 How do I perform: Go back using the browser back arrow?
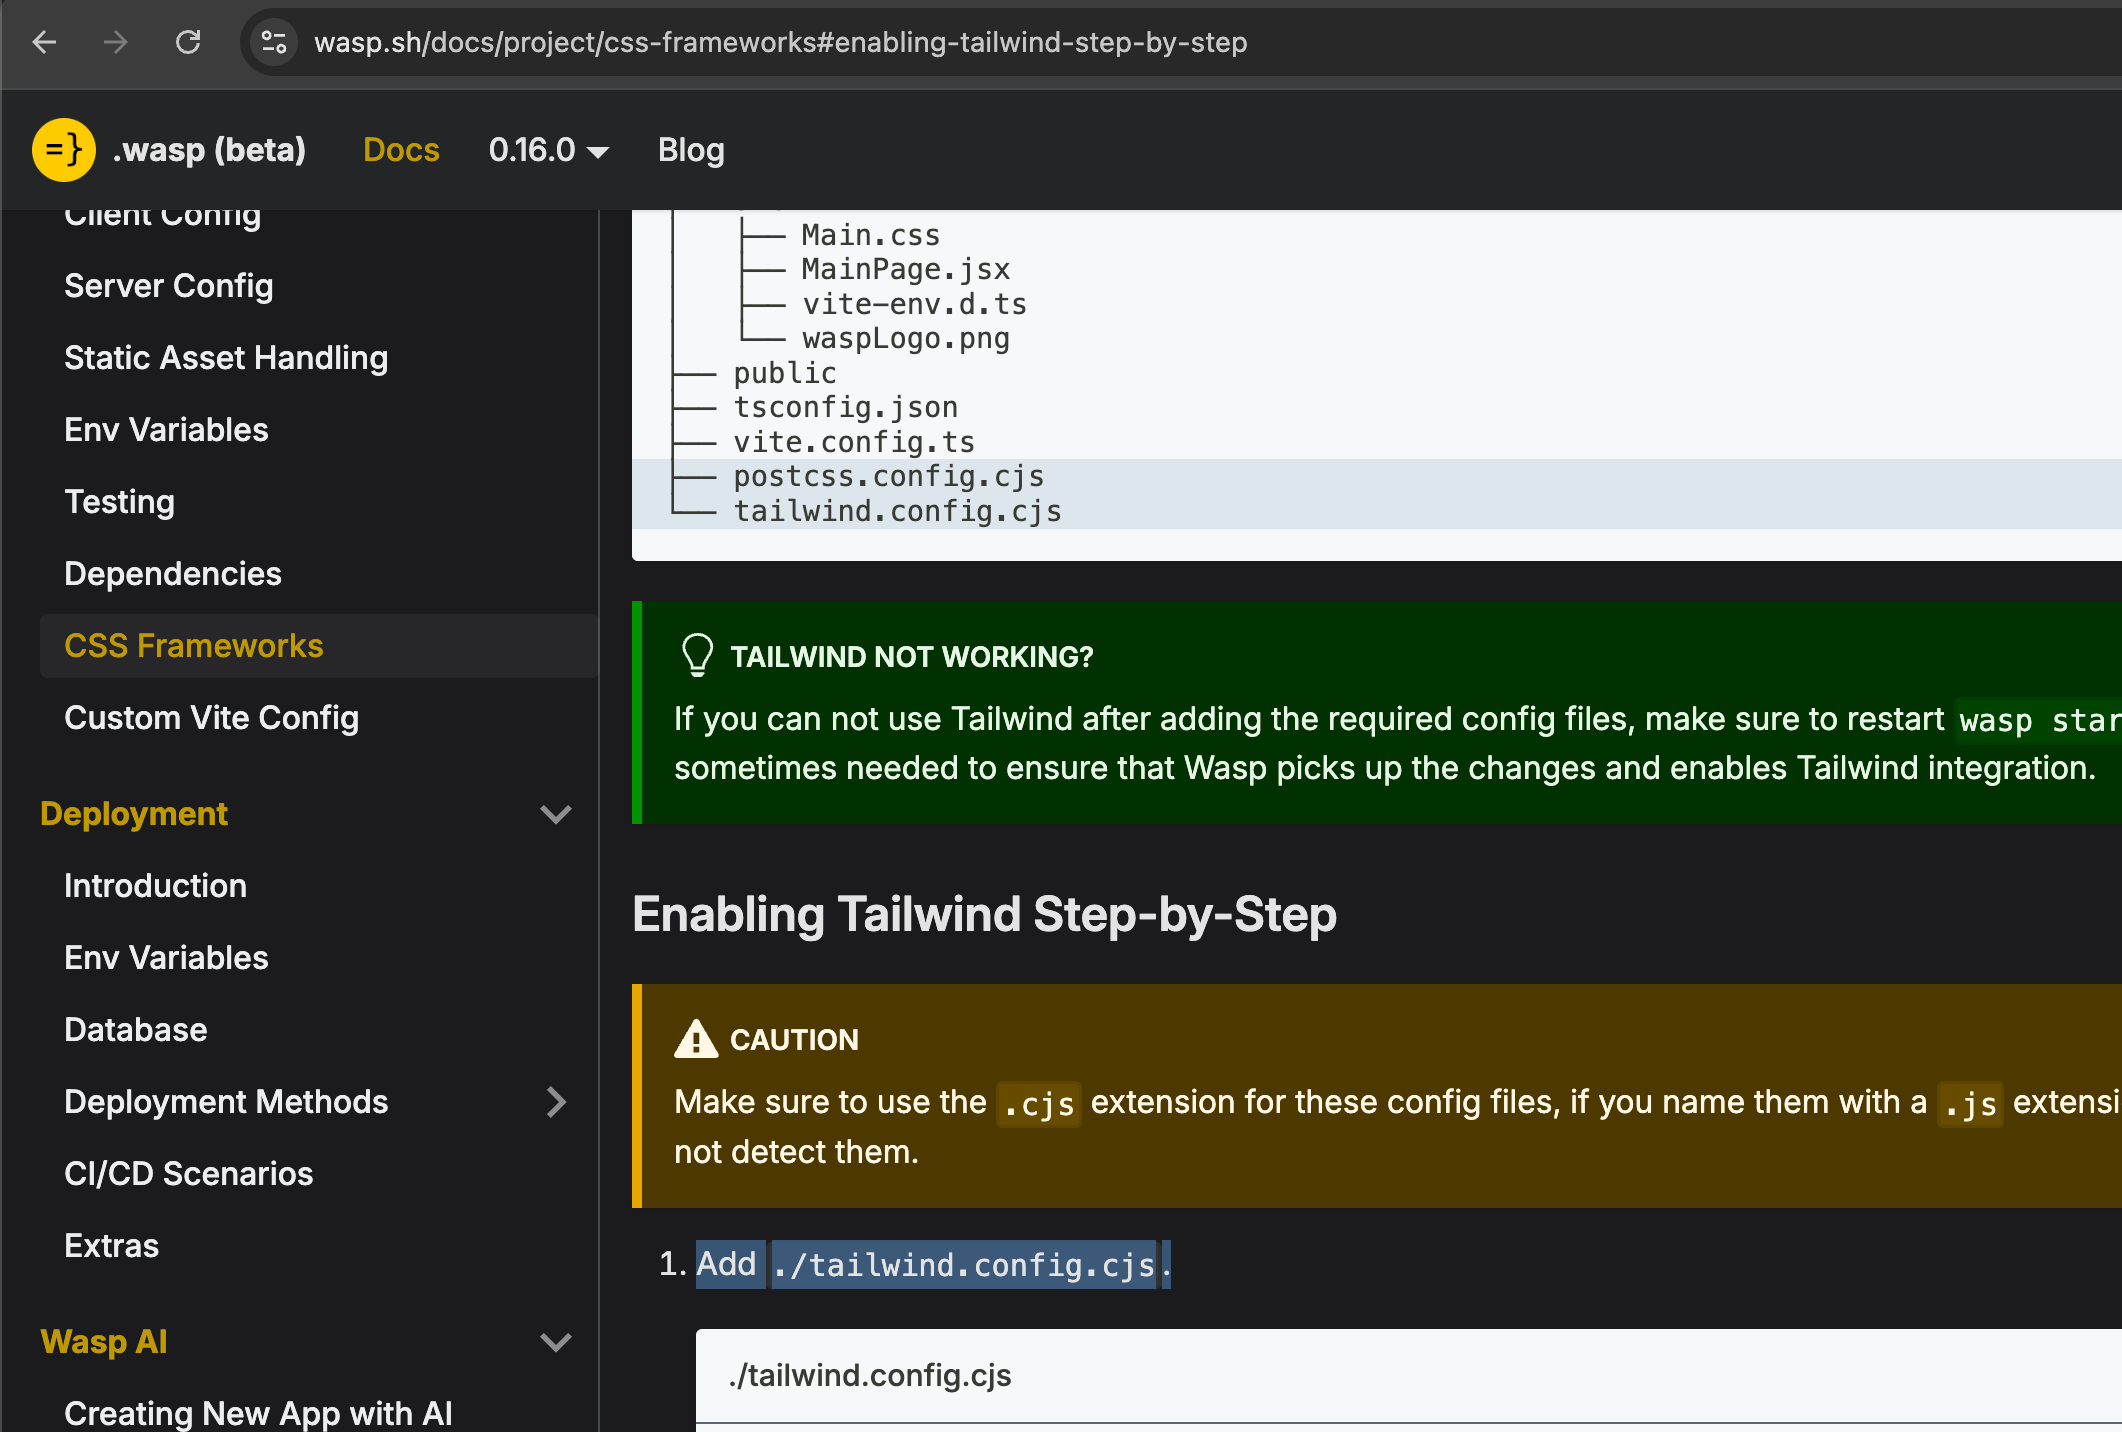(x=44, y=42)
